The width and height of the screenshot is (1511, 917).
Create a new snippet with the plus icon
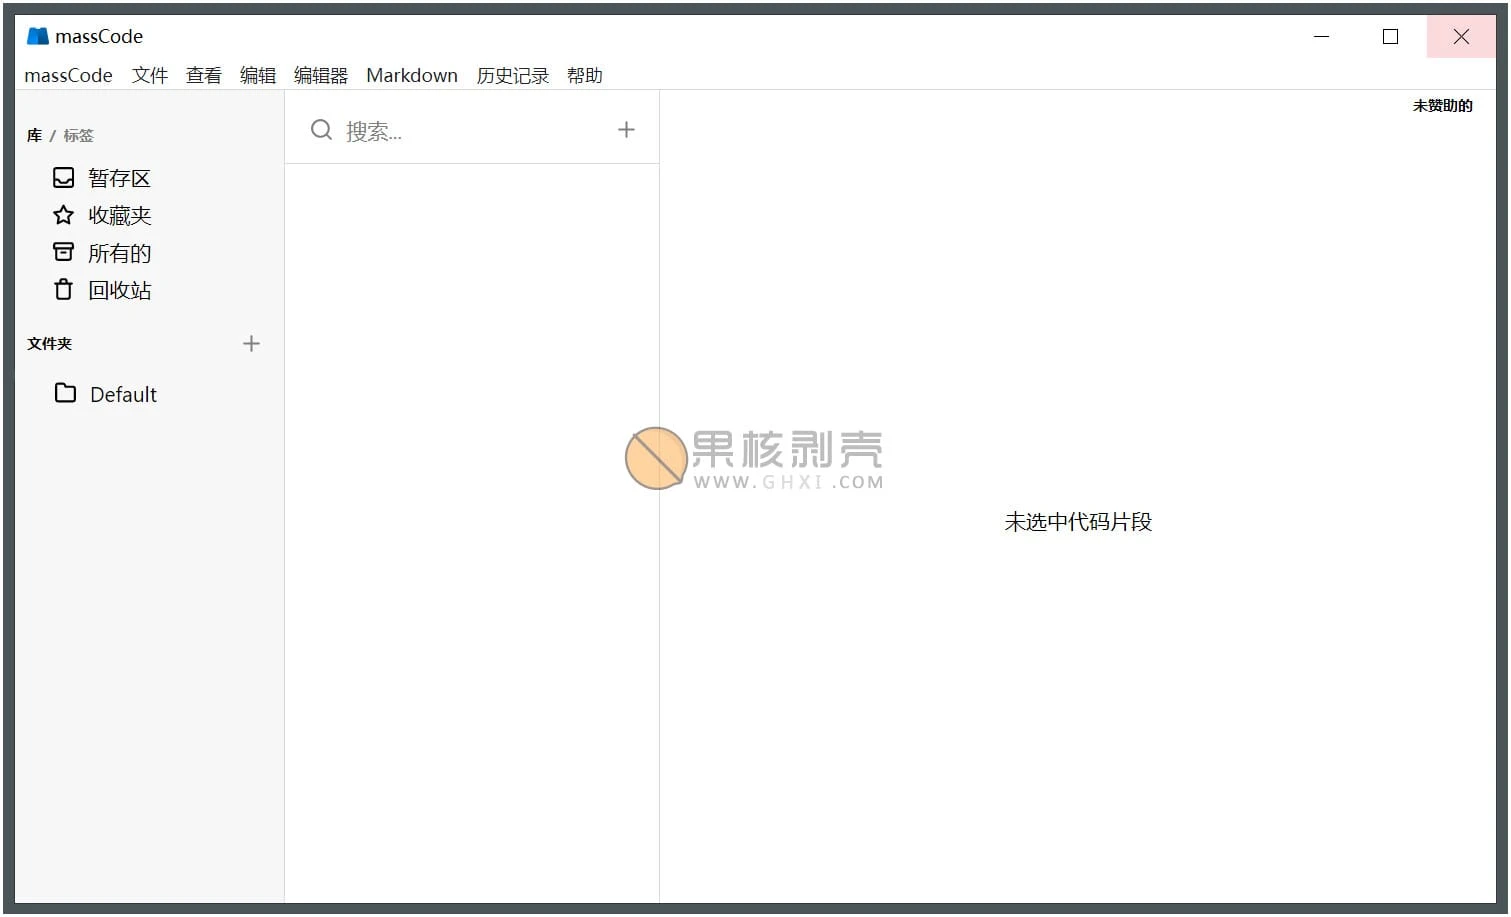pos(626,129)
